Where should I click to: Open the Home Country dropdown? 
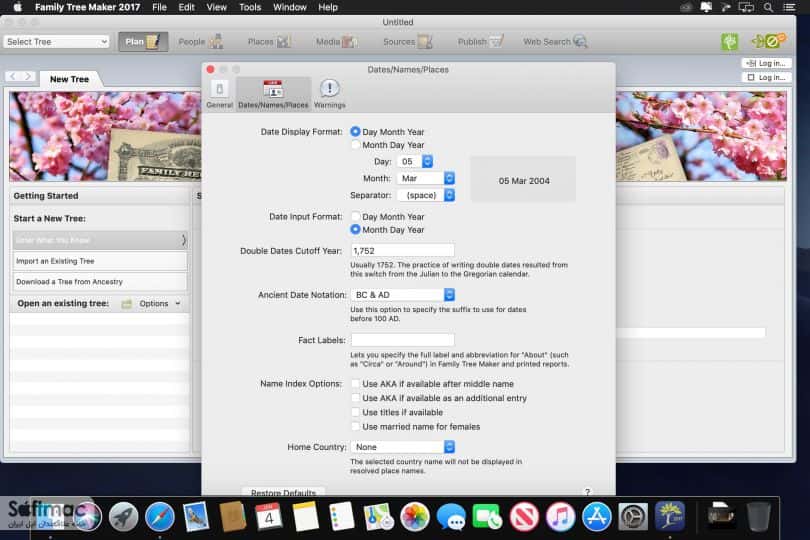pyautogui.click(x=403, y=447)
